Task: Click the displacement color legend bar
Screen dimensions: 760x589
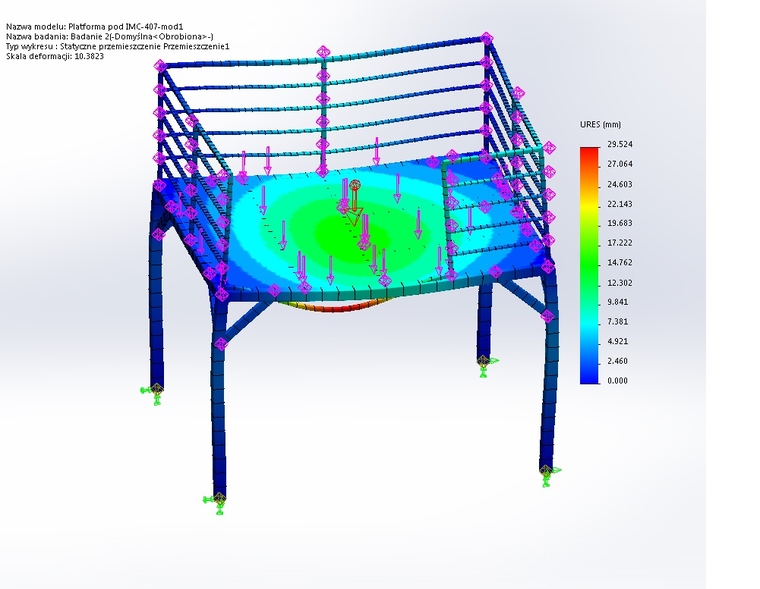Action: click(589, 266)
